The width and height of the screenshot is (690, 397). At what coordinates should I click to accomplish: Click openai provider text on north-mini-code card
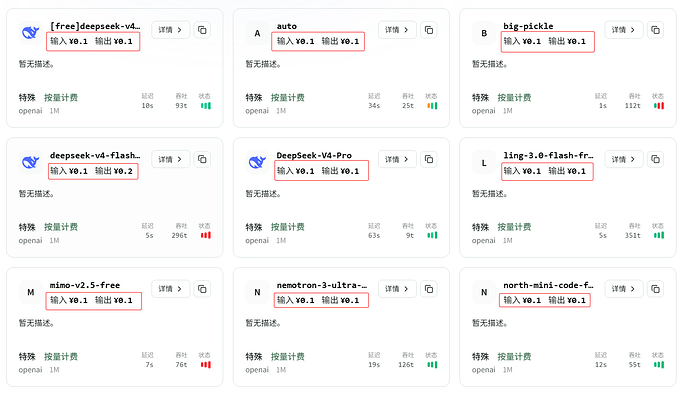(x=484, y=370)
